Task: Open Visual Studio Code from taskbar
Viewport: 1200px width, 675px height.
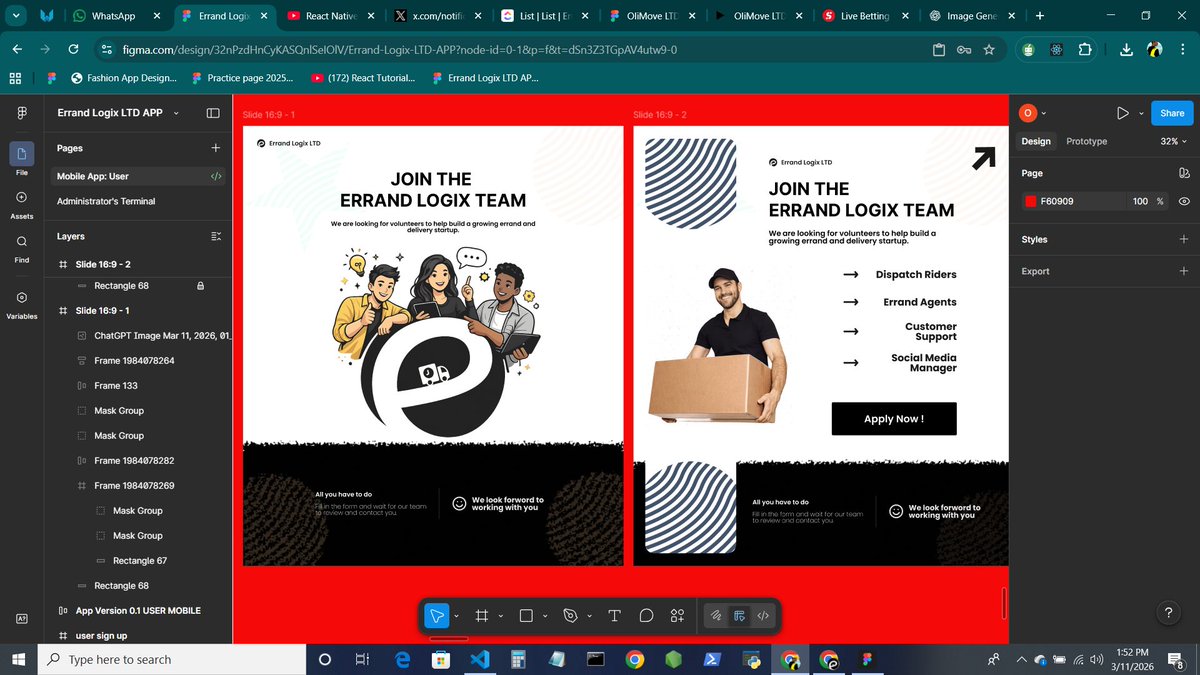Action: click(x=480, y=660)
